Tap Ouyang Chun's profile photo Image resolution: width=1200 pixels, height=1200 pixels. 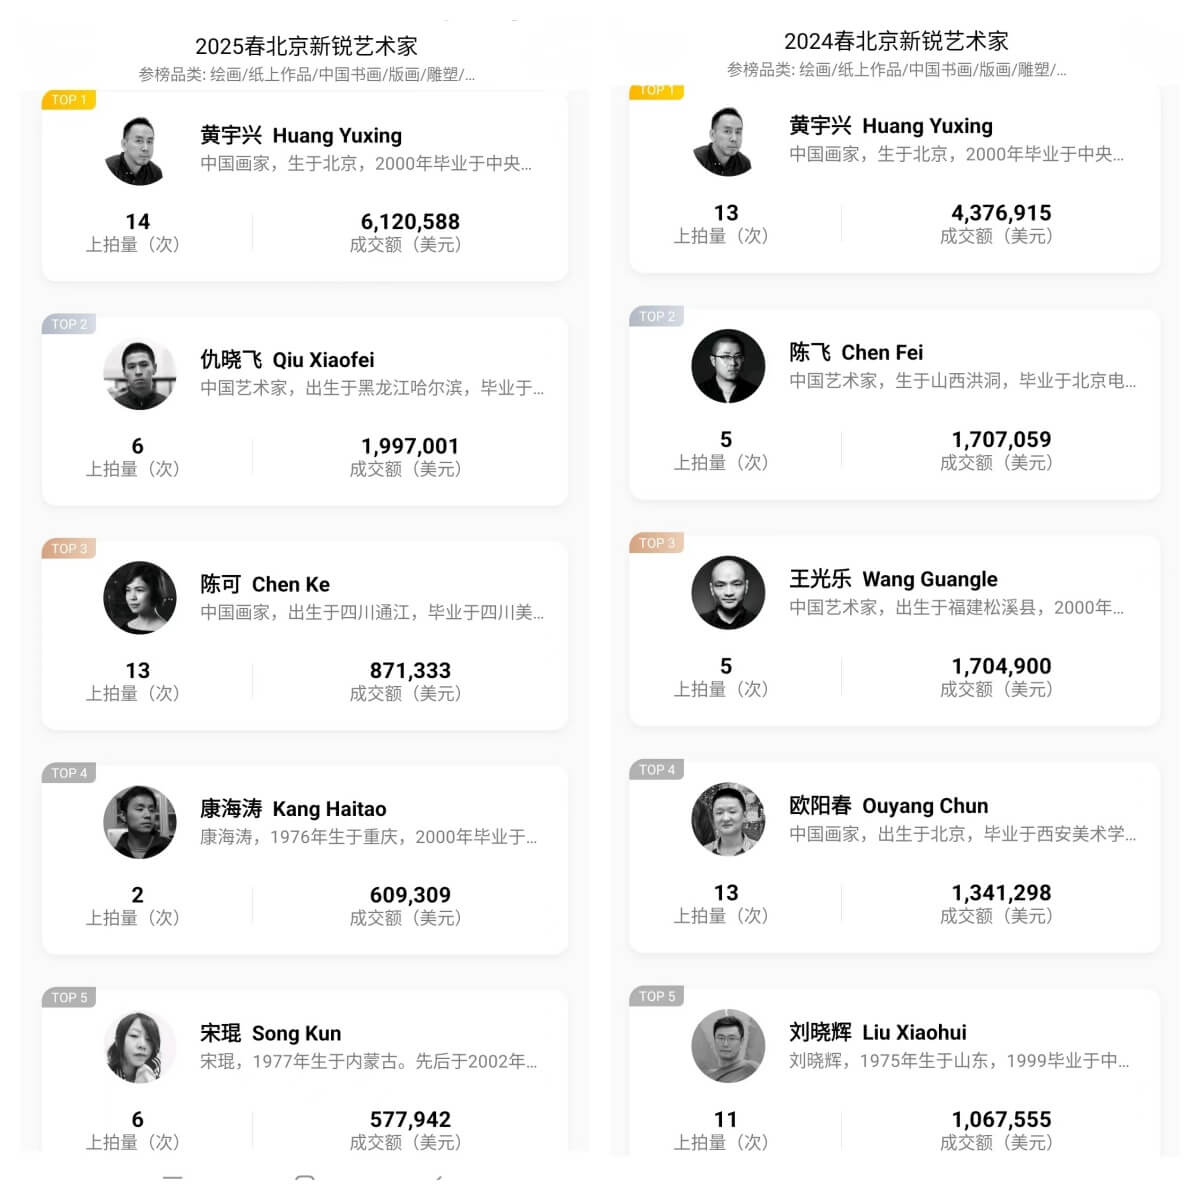tap(728, 819)
